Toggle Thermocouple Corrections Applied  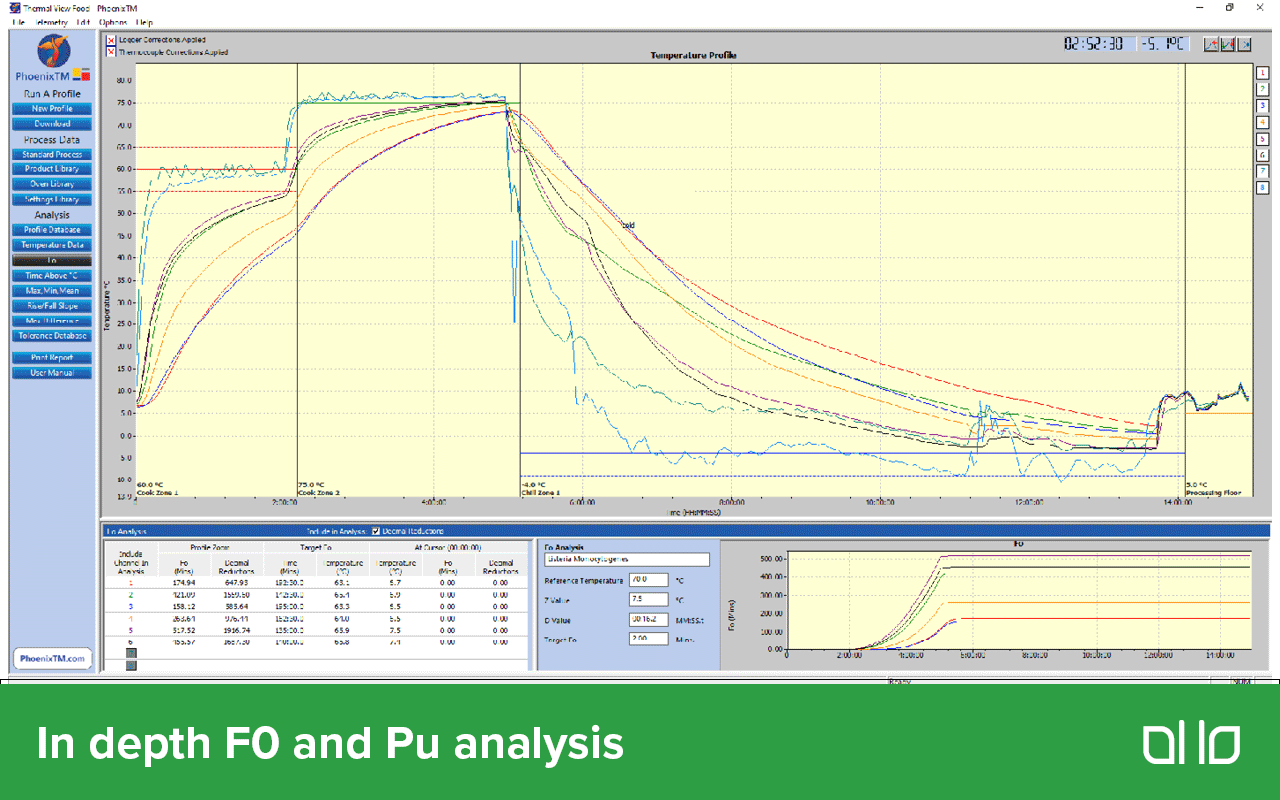[110, 50]
